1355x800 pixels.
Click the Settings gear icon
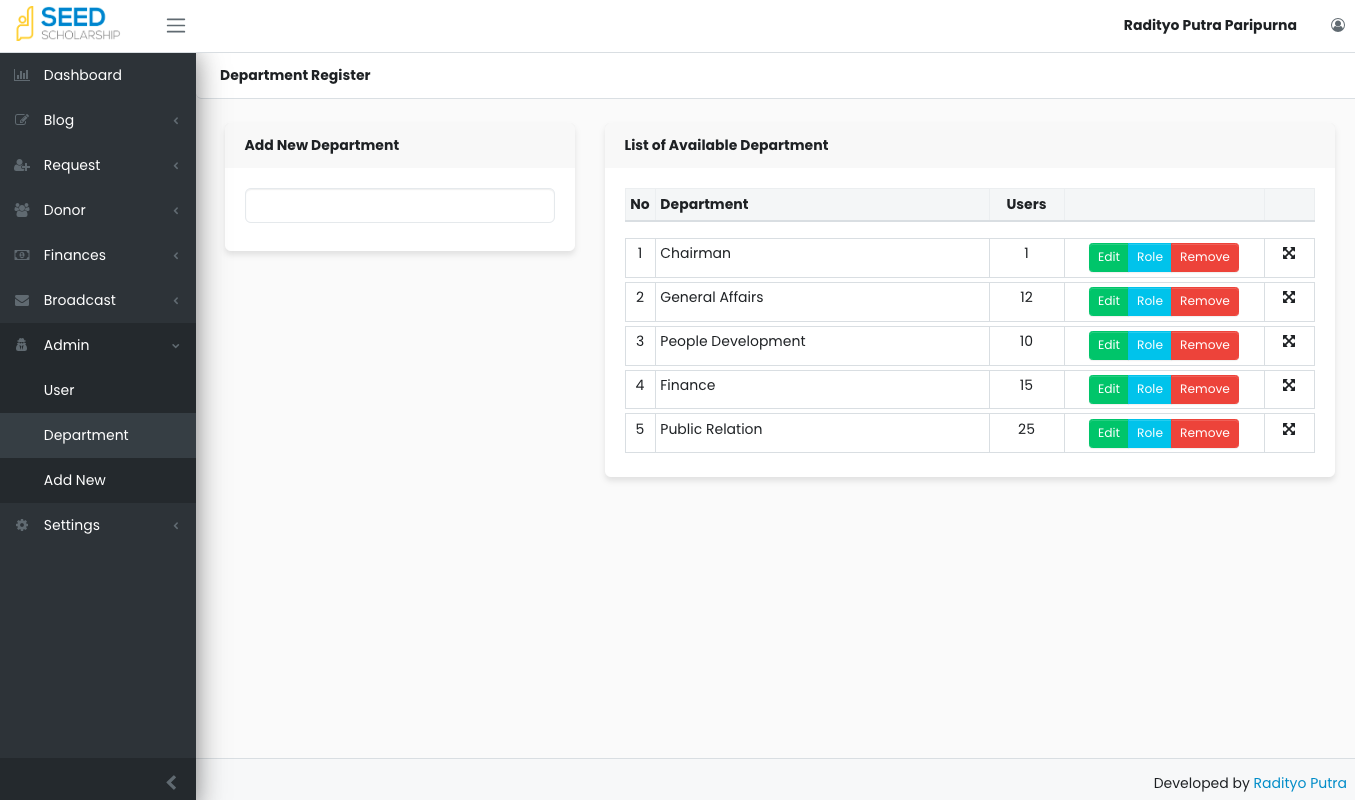pos(22,525)
